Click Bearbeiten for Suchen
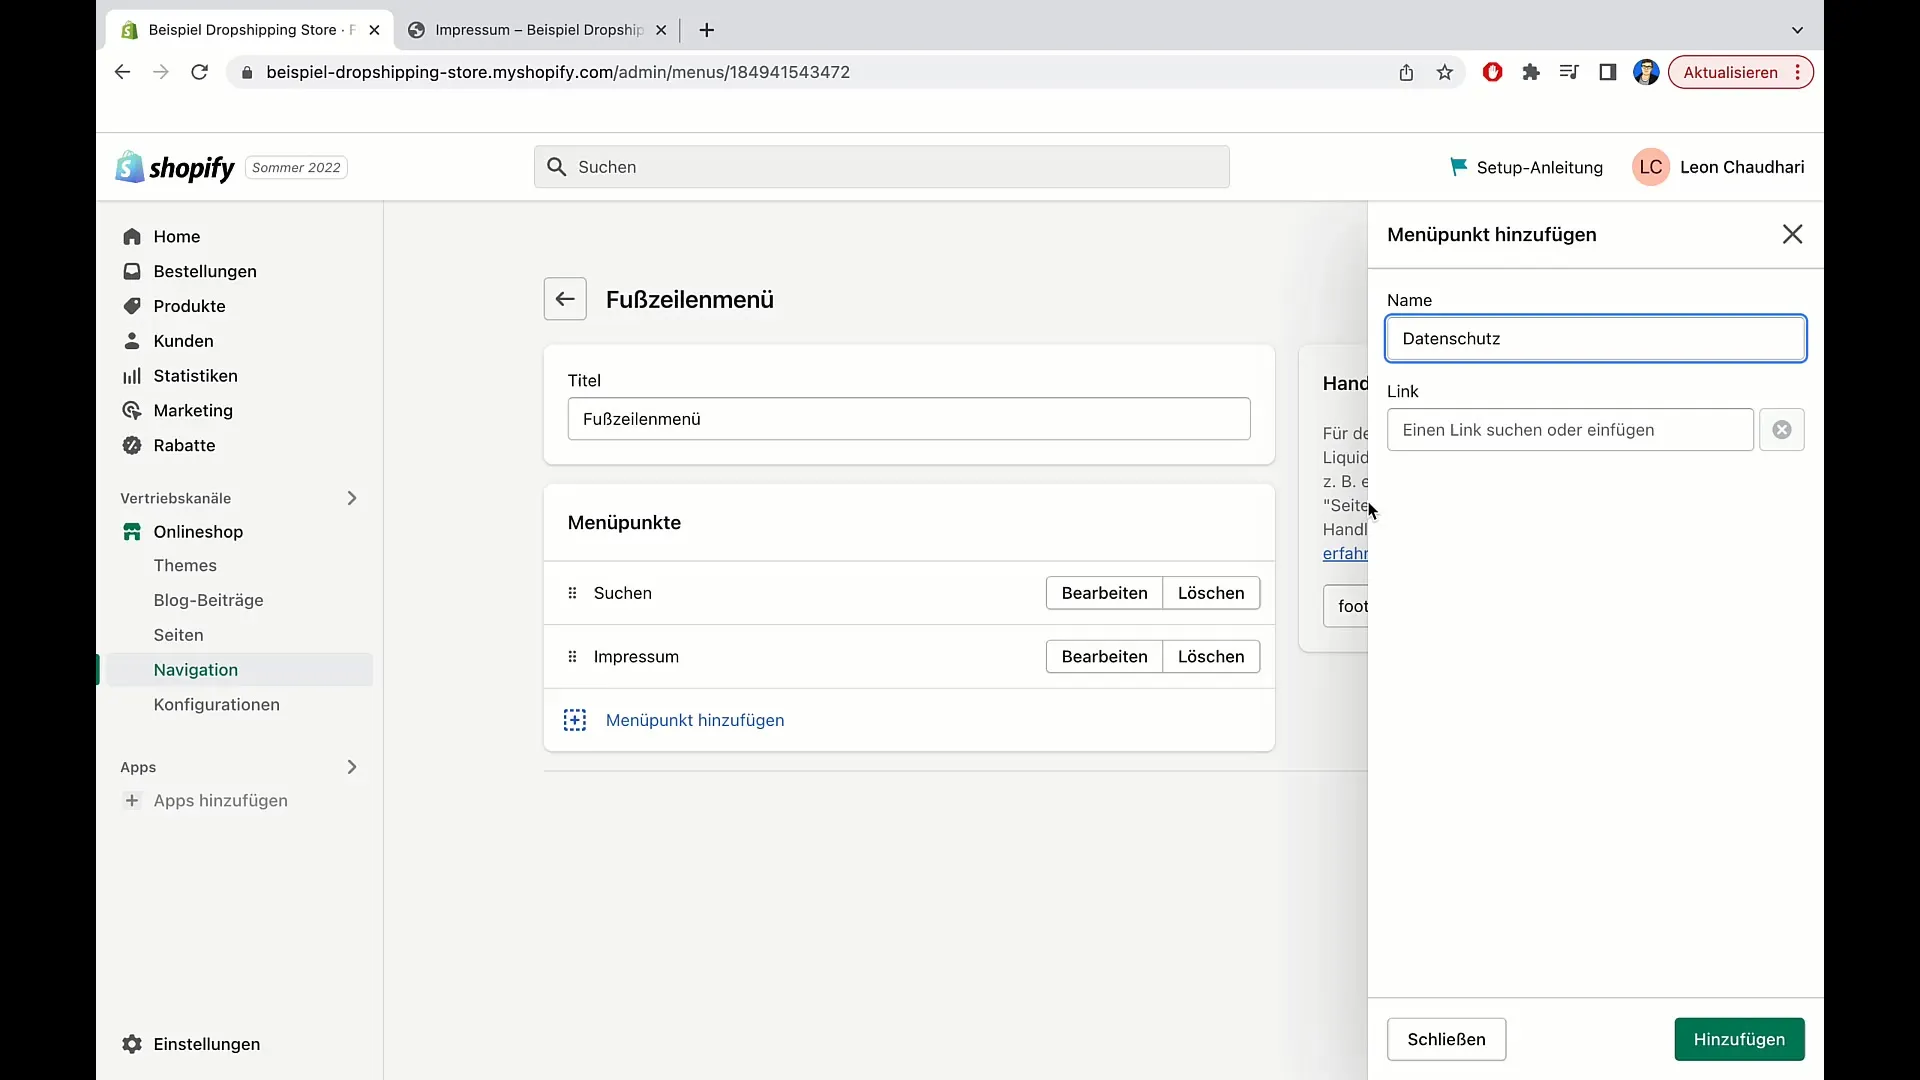The image size is (1920, 1080). tap(1104, 593)
